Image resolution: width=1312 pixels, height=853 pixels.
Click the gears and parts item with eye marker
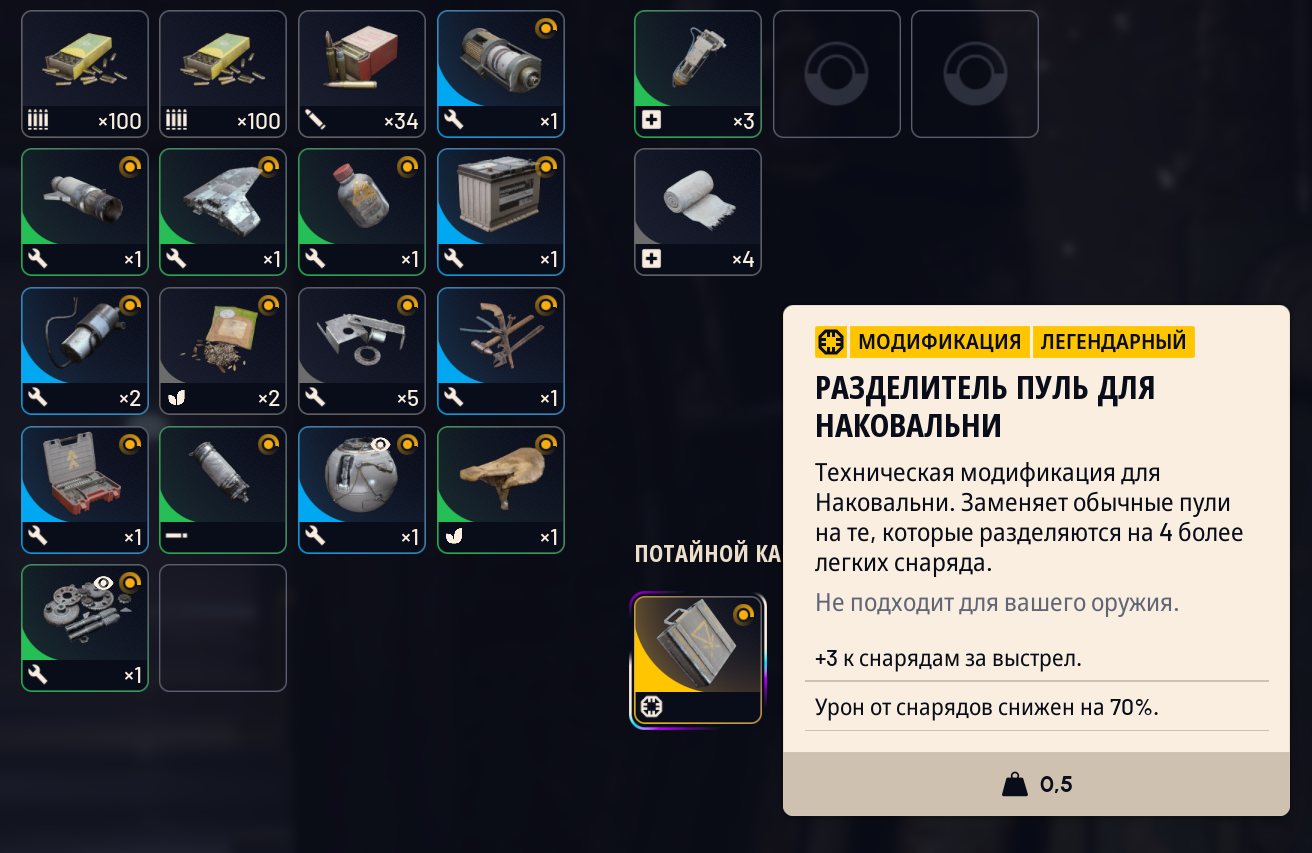coord(85,628)
